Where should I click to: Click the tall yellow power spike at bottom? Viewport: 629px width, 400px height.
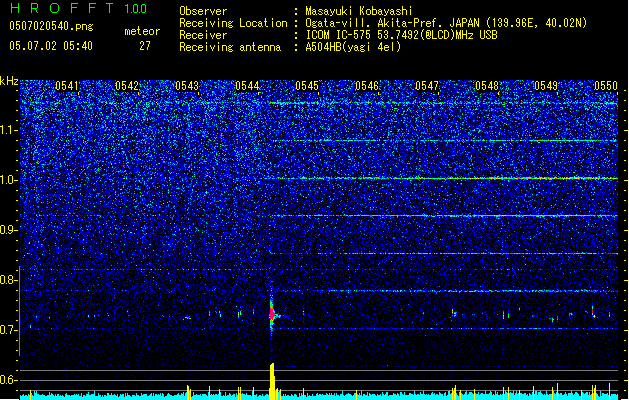tap(272, 381)
